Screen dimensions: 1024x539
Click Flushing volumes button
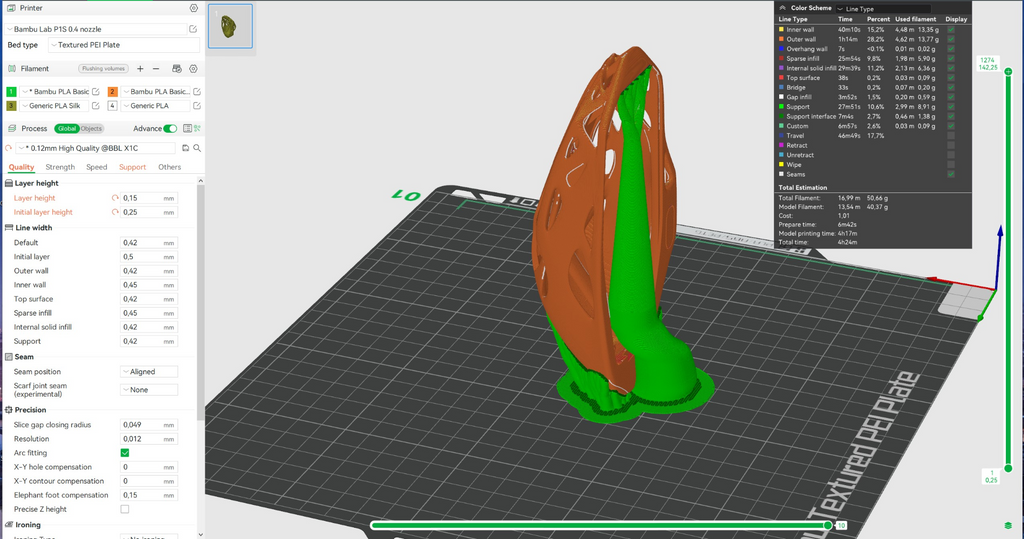click(x=103, y=69)
